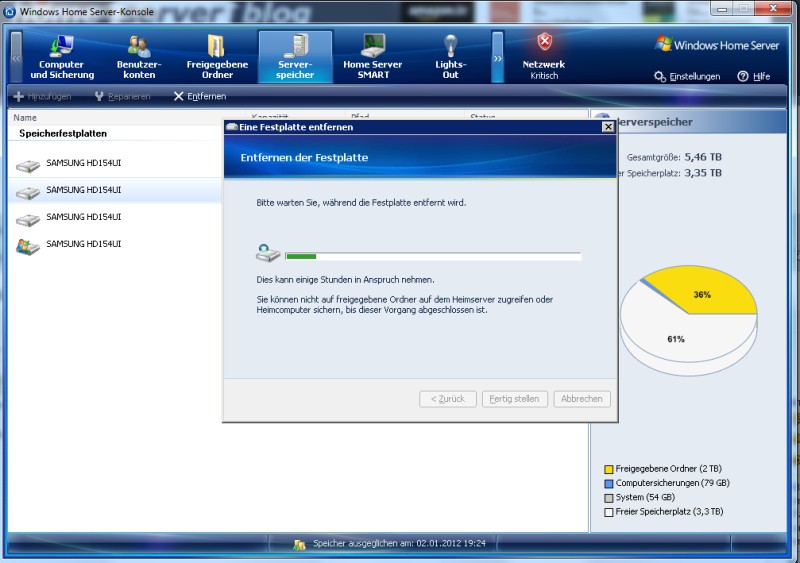Click status bar storage balance icon

(299, 545)
